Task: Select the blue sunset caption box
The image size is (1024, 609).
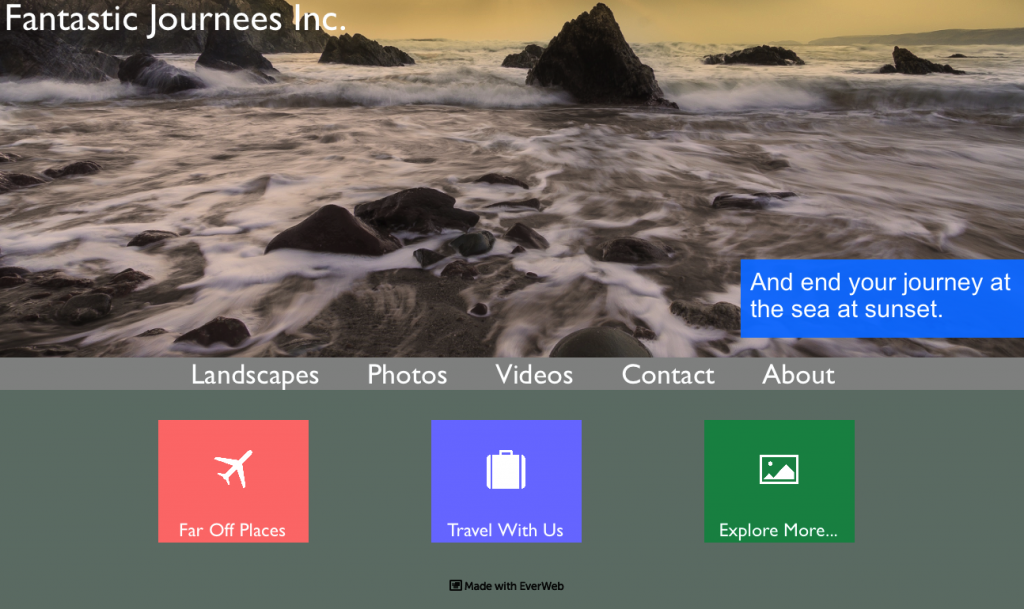Action: [x=881, y=297]
